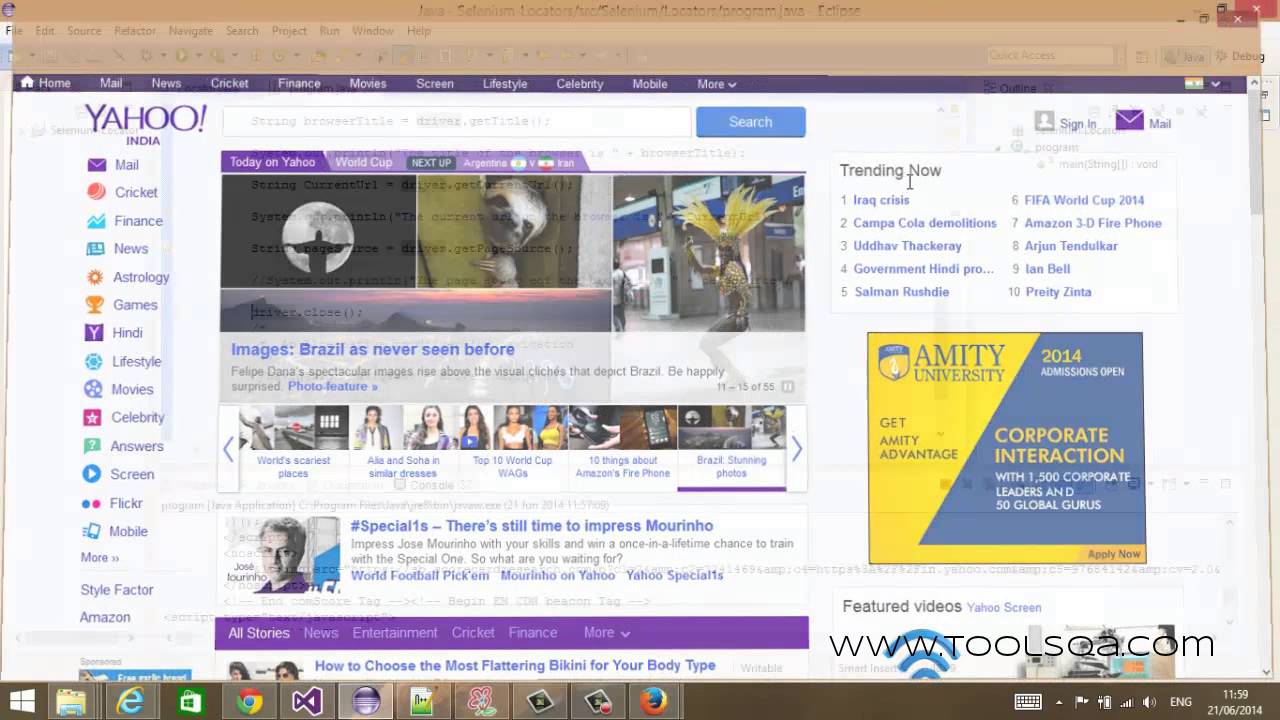Viewport: 1280px width, 720px height.
Task: Open the Photo feature » link
Action: tap(333, 387)
